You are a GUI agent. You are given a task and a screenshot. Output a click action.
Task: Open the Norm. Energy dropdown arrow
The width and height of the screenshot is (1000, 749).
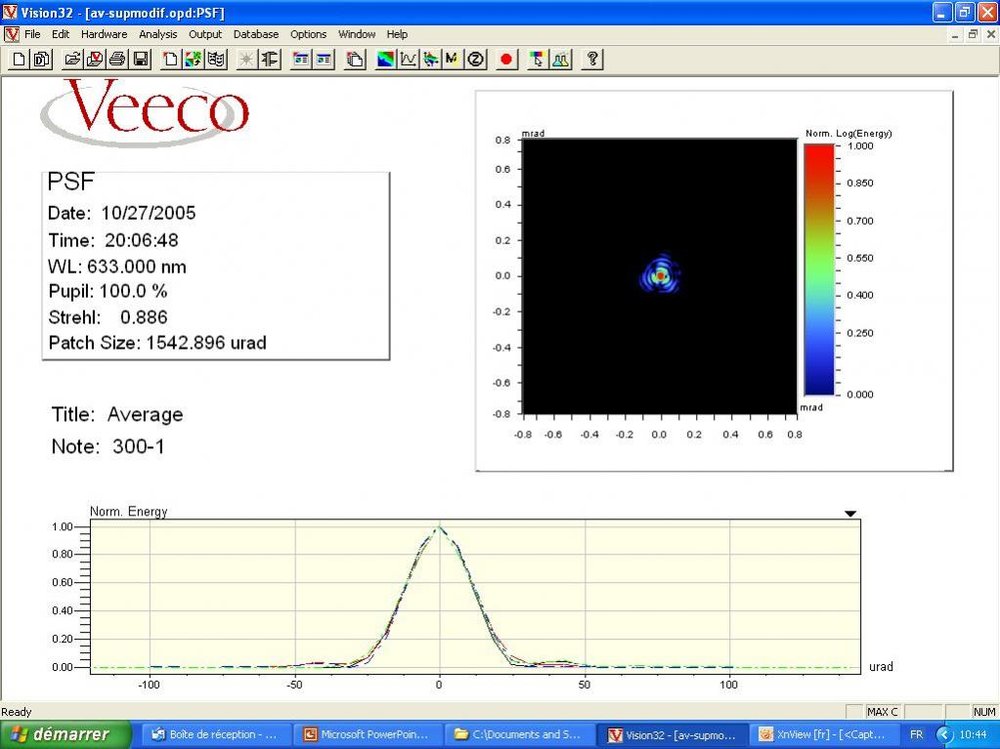(850, 513)
